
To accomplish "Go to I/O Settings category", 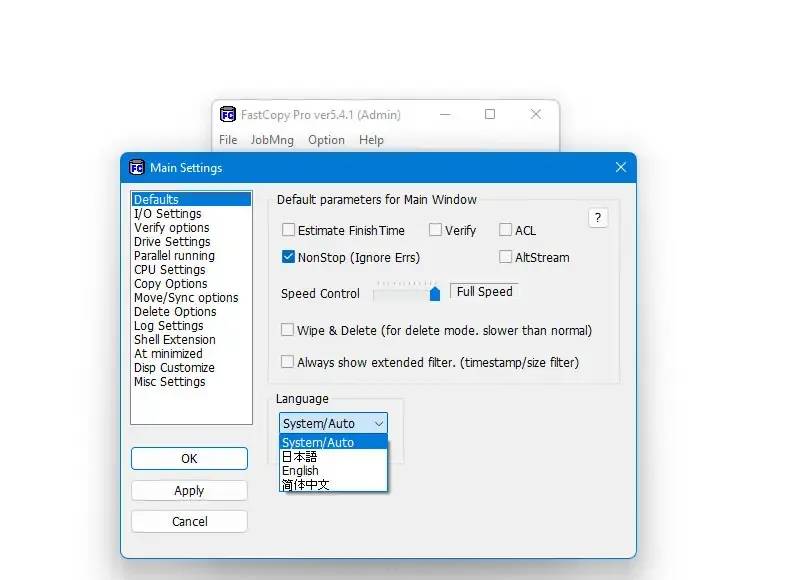I will (191, 213).
